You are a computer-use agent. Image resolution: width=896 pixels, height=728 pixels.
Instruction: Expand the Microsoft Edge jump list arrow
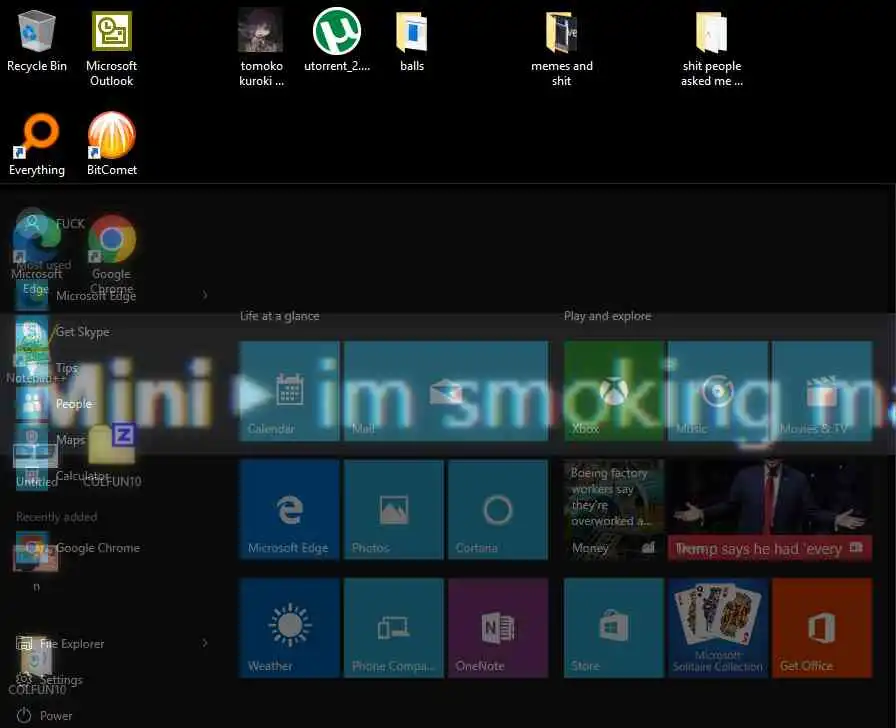coord(205,295)
